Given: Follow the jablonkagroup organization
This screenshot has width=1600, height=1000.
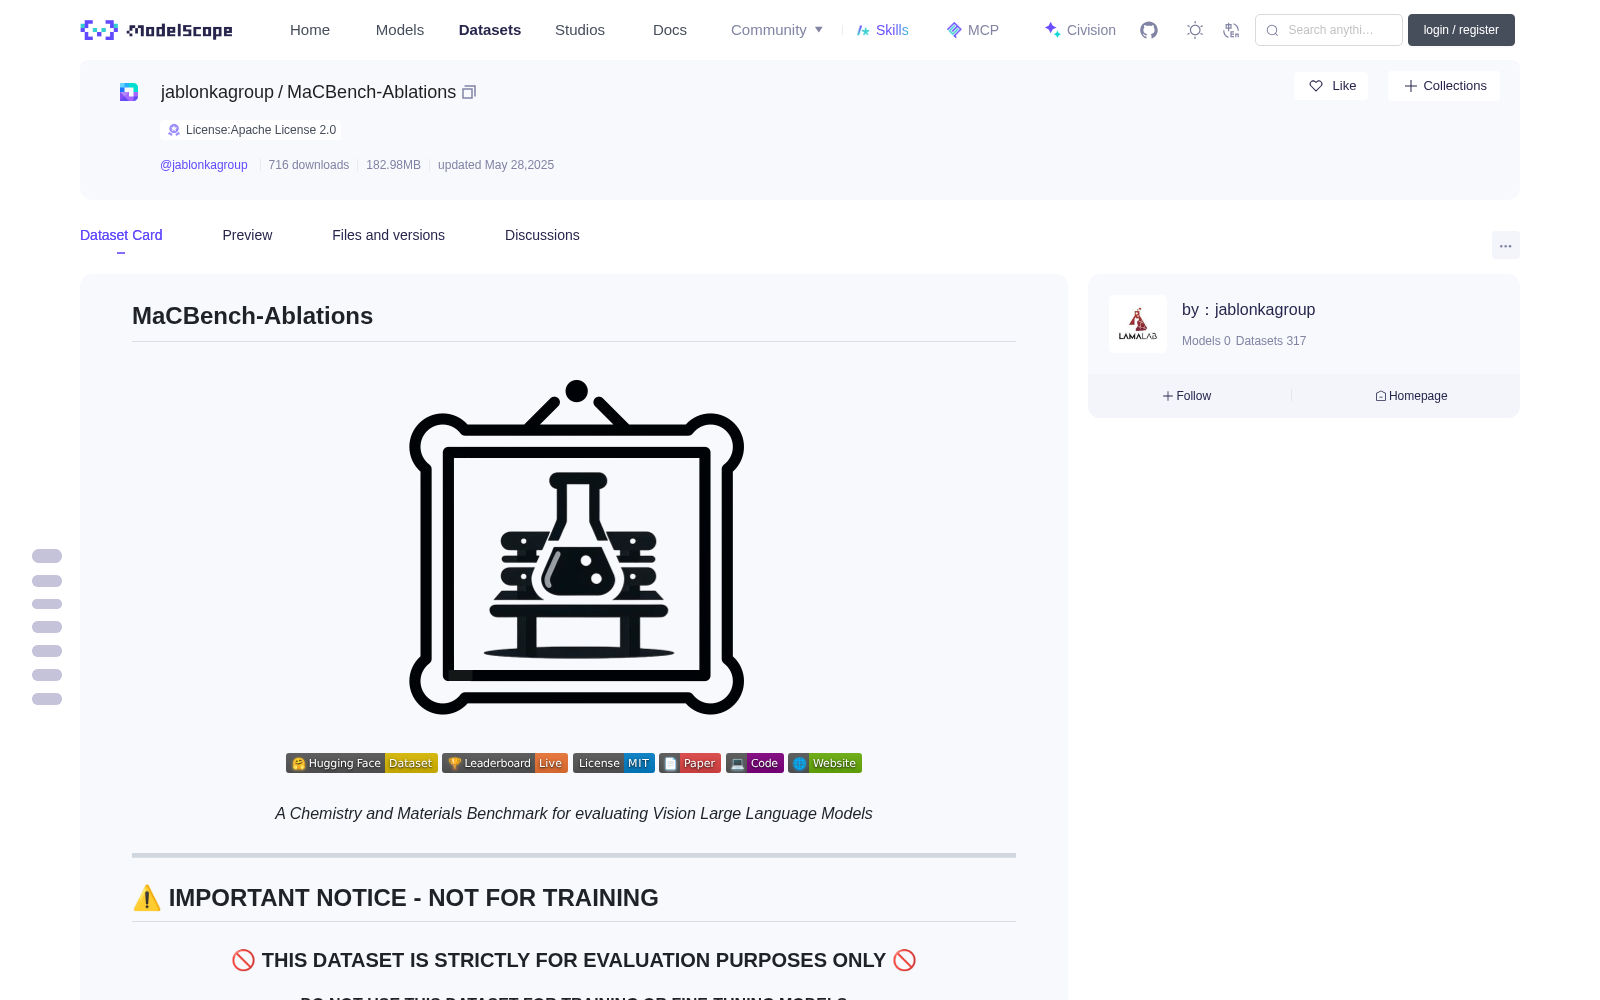Looking at the screenshot, I should click(x=1187, y=396).
